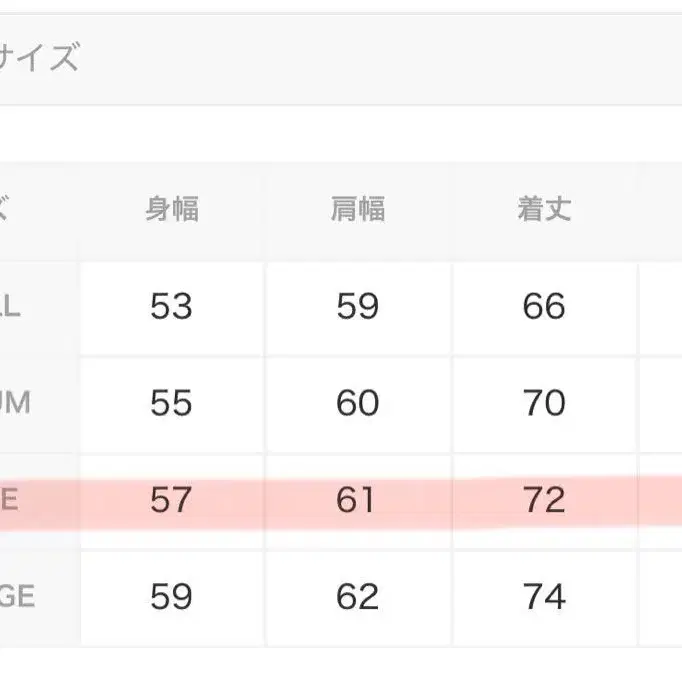Click the 着丈 value 66 cell
The image size is (682, 682).
544,306
